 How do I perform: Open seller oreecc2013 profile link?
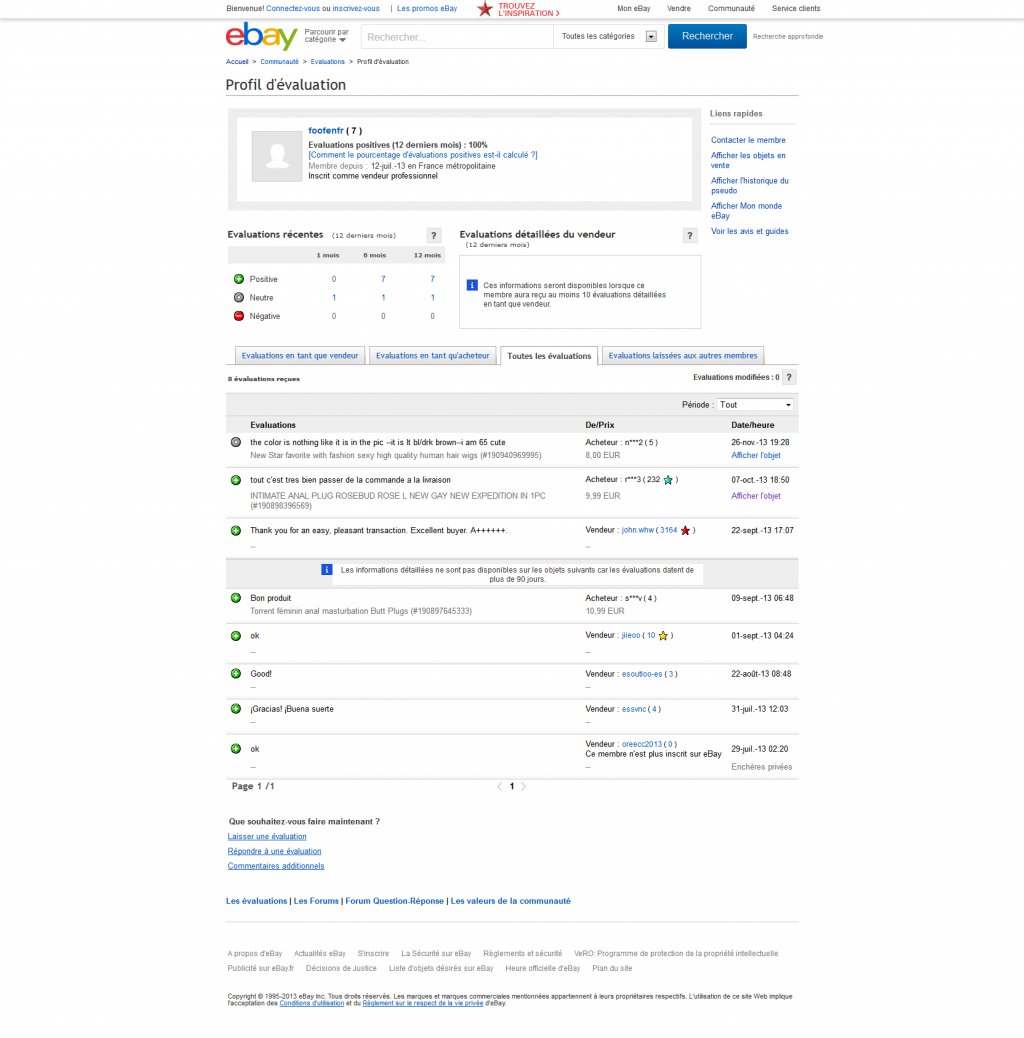click(641, 744)
